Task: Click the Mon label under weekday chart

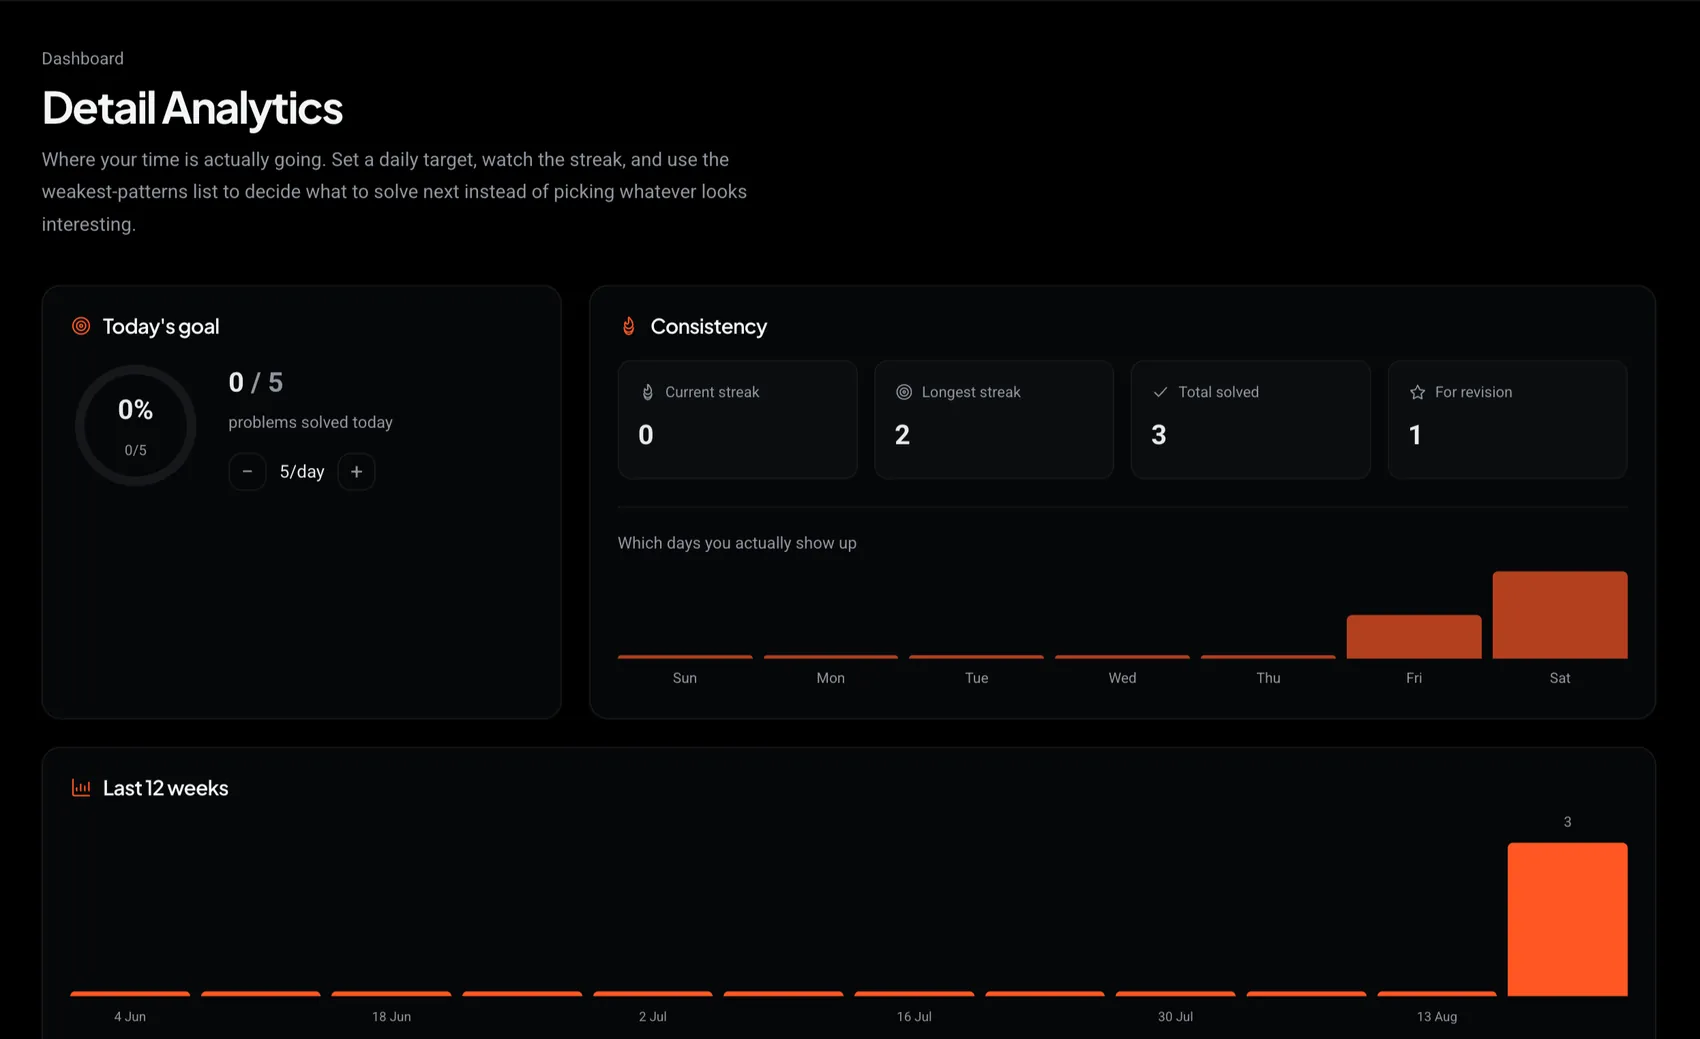Action: (x=831, y=678)
